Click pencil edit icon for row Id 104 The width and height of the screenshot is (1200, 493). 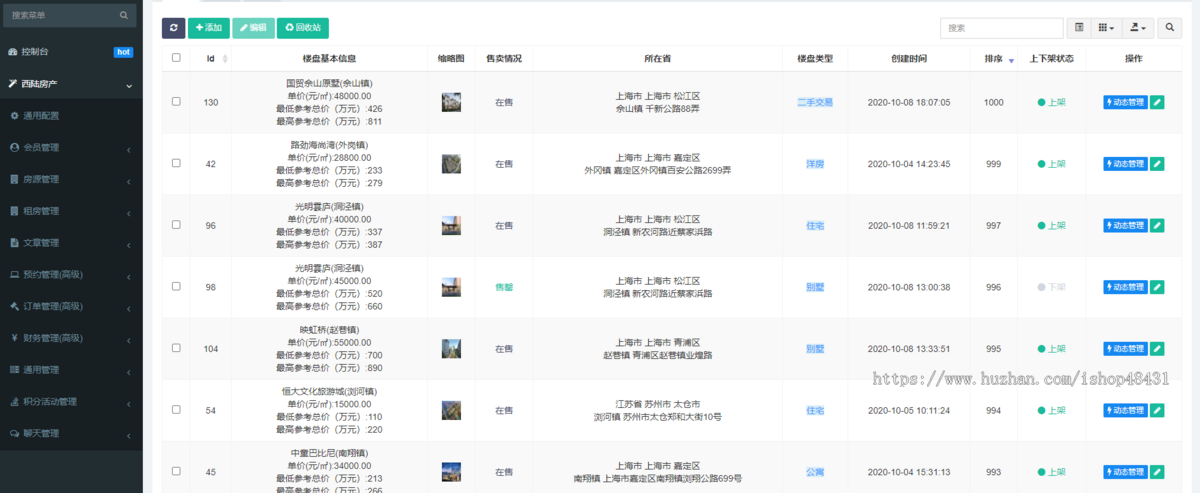(1157, 348)
